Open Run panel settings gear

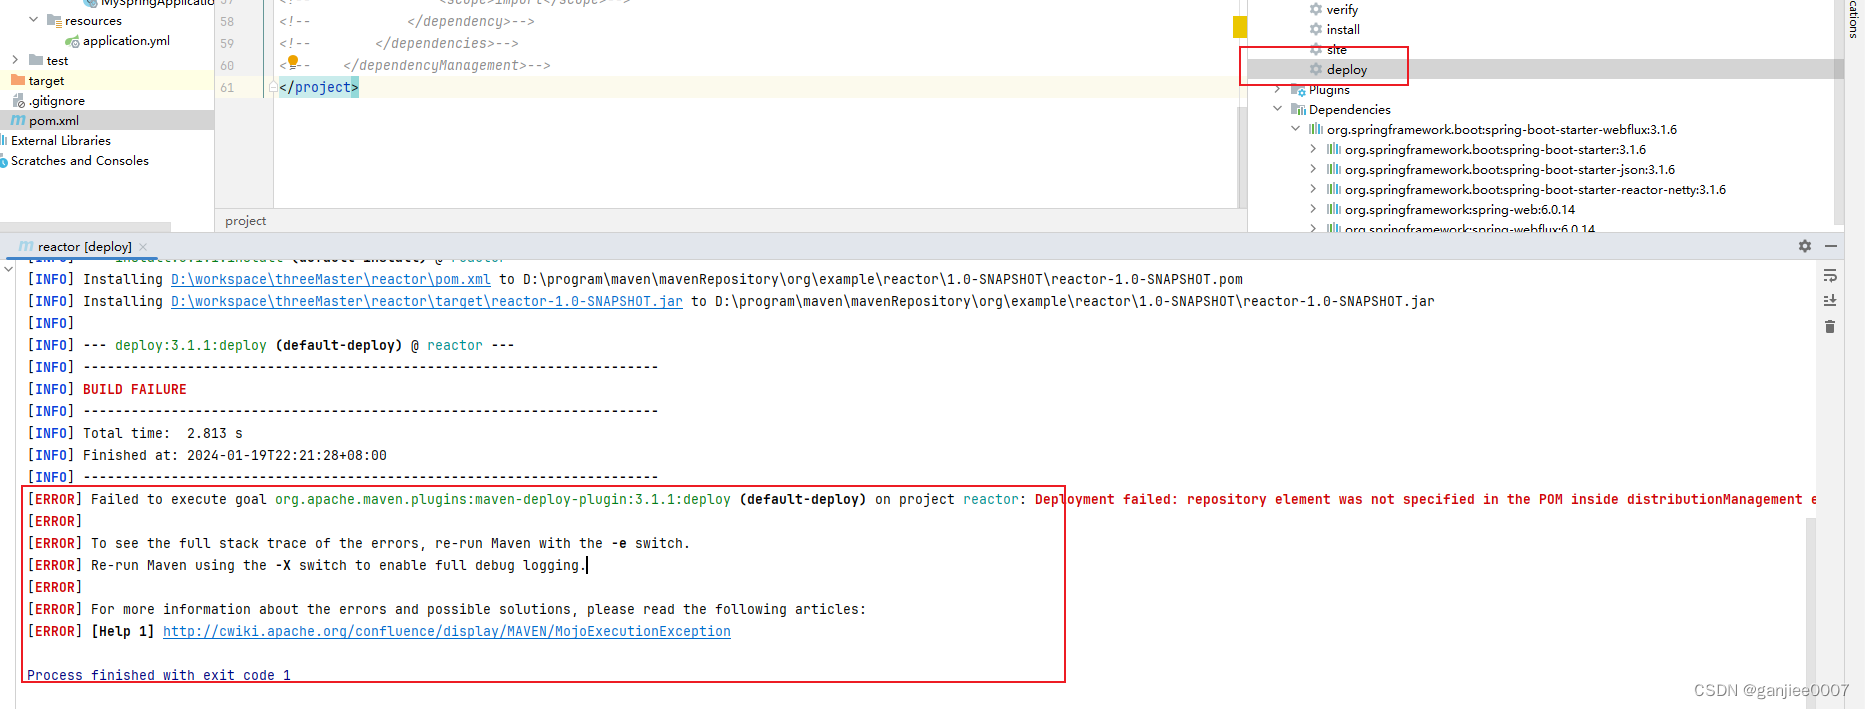click(x=1805, y=246)
